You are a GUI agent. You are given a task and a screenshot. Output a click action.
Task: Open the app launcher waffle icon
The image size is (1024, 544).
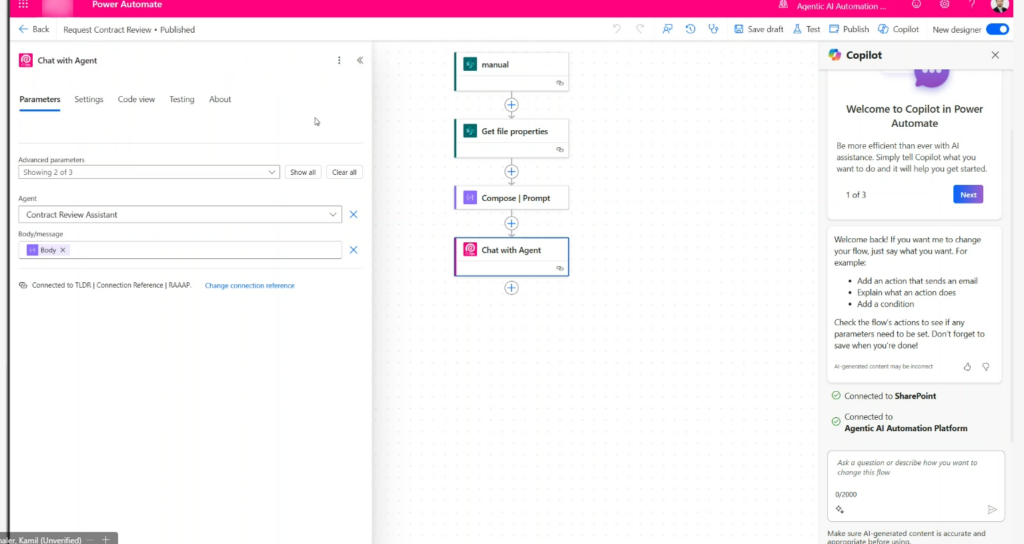click(x=24, y=5)
